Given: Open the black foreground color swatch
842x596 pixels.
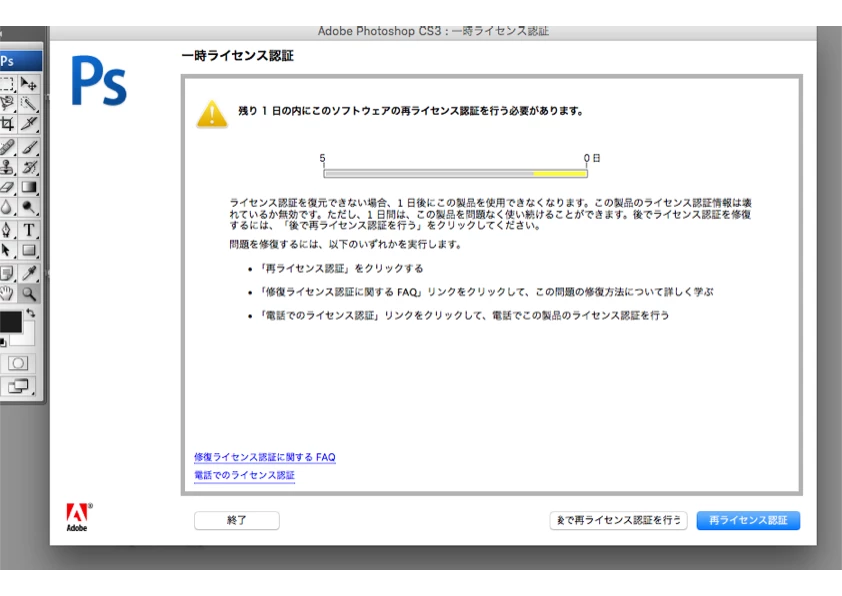Looking at the screenshot, I should (x=10, y=322).
